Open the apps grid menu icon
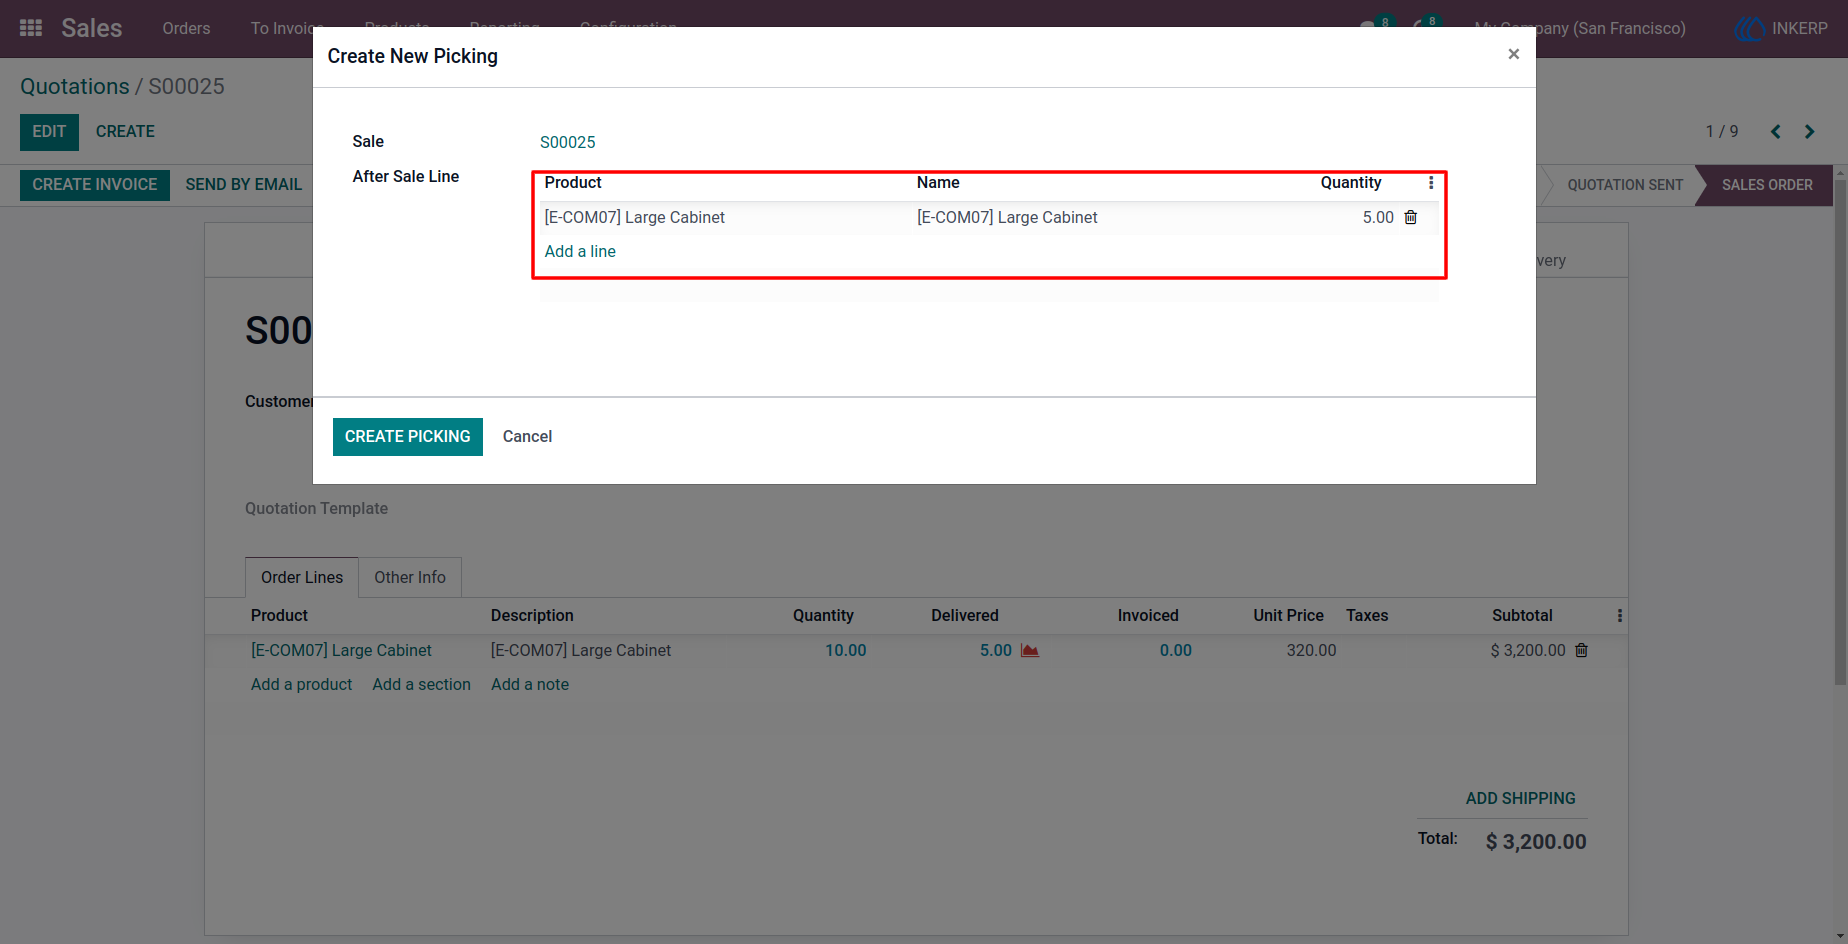 click(31, 28)
